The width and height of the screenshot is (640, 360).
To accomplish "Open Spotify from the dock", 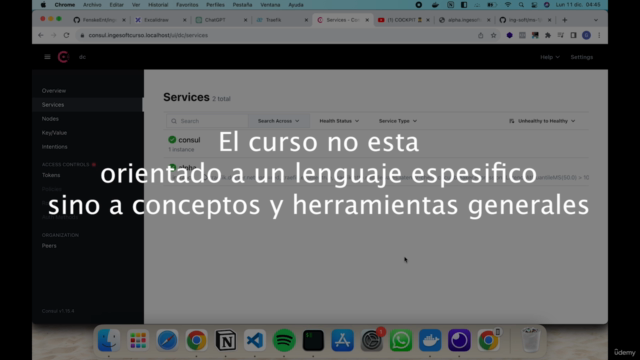I will (284, 340).
